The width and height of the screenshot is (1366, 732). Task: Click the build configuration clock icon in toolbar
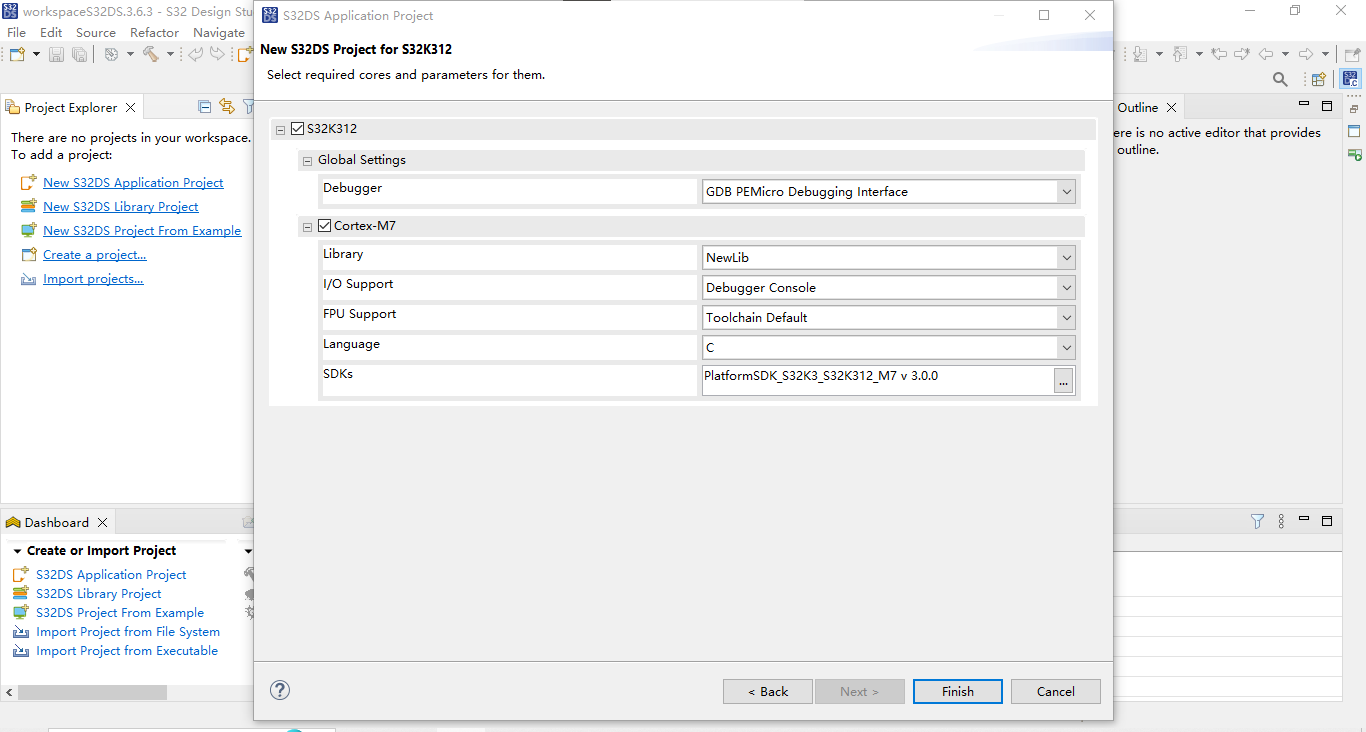111,54
